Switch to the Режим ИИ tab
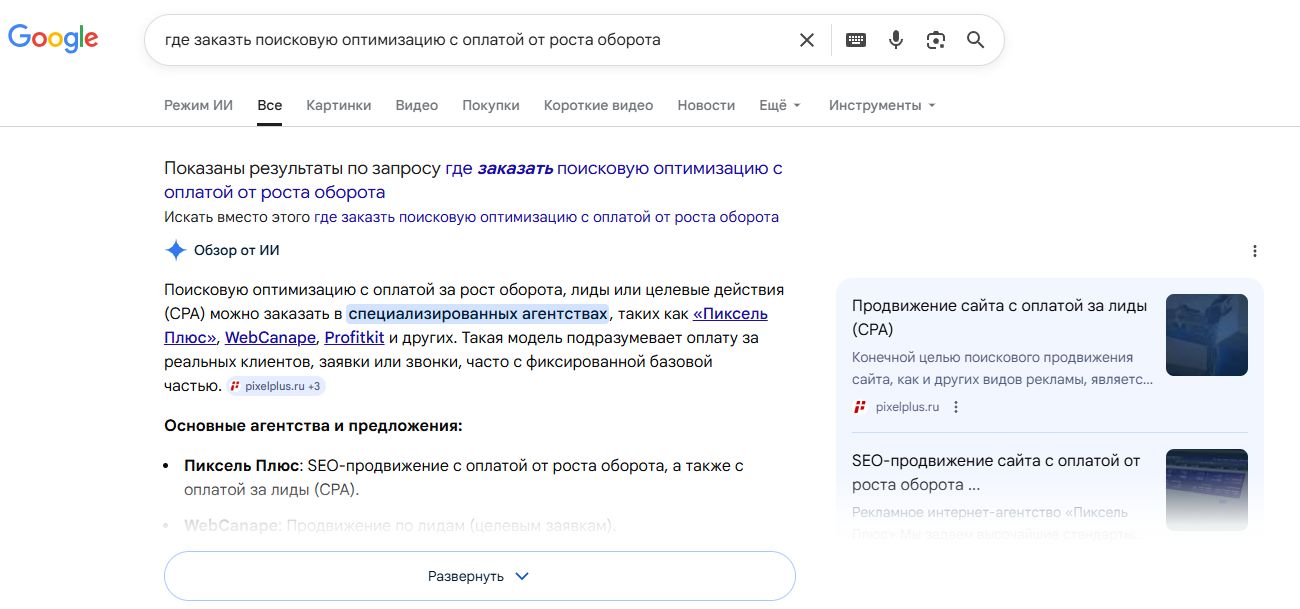Screen dimensions: 1300x609 coord(198,105)
